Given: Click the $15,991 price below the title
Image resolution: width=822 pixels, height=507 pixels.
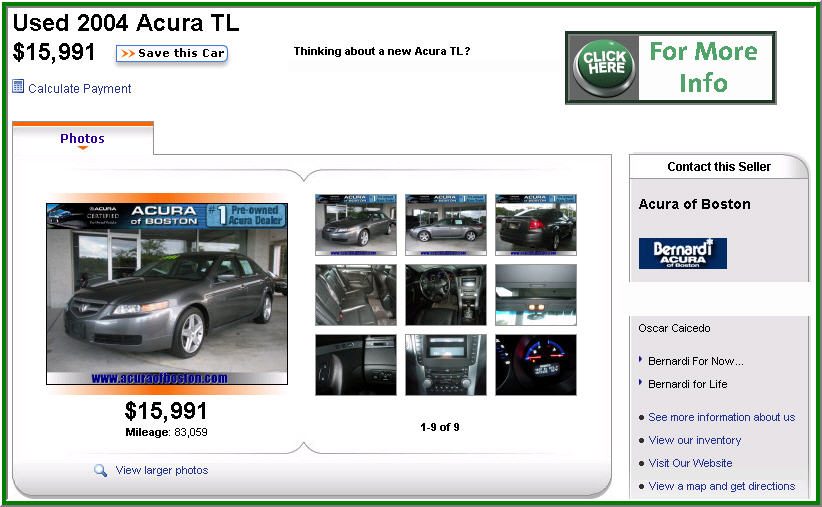Looking at the screenshot, I should [x=54, y=52].
